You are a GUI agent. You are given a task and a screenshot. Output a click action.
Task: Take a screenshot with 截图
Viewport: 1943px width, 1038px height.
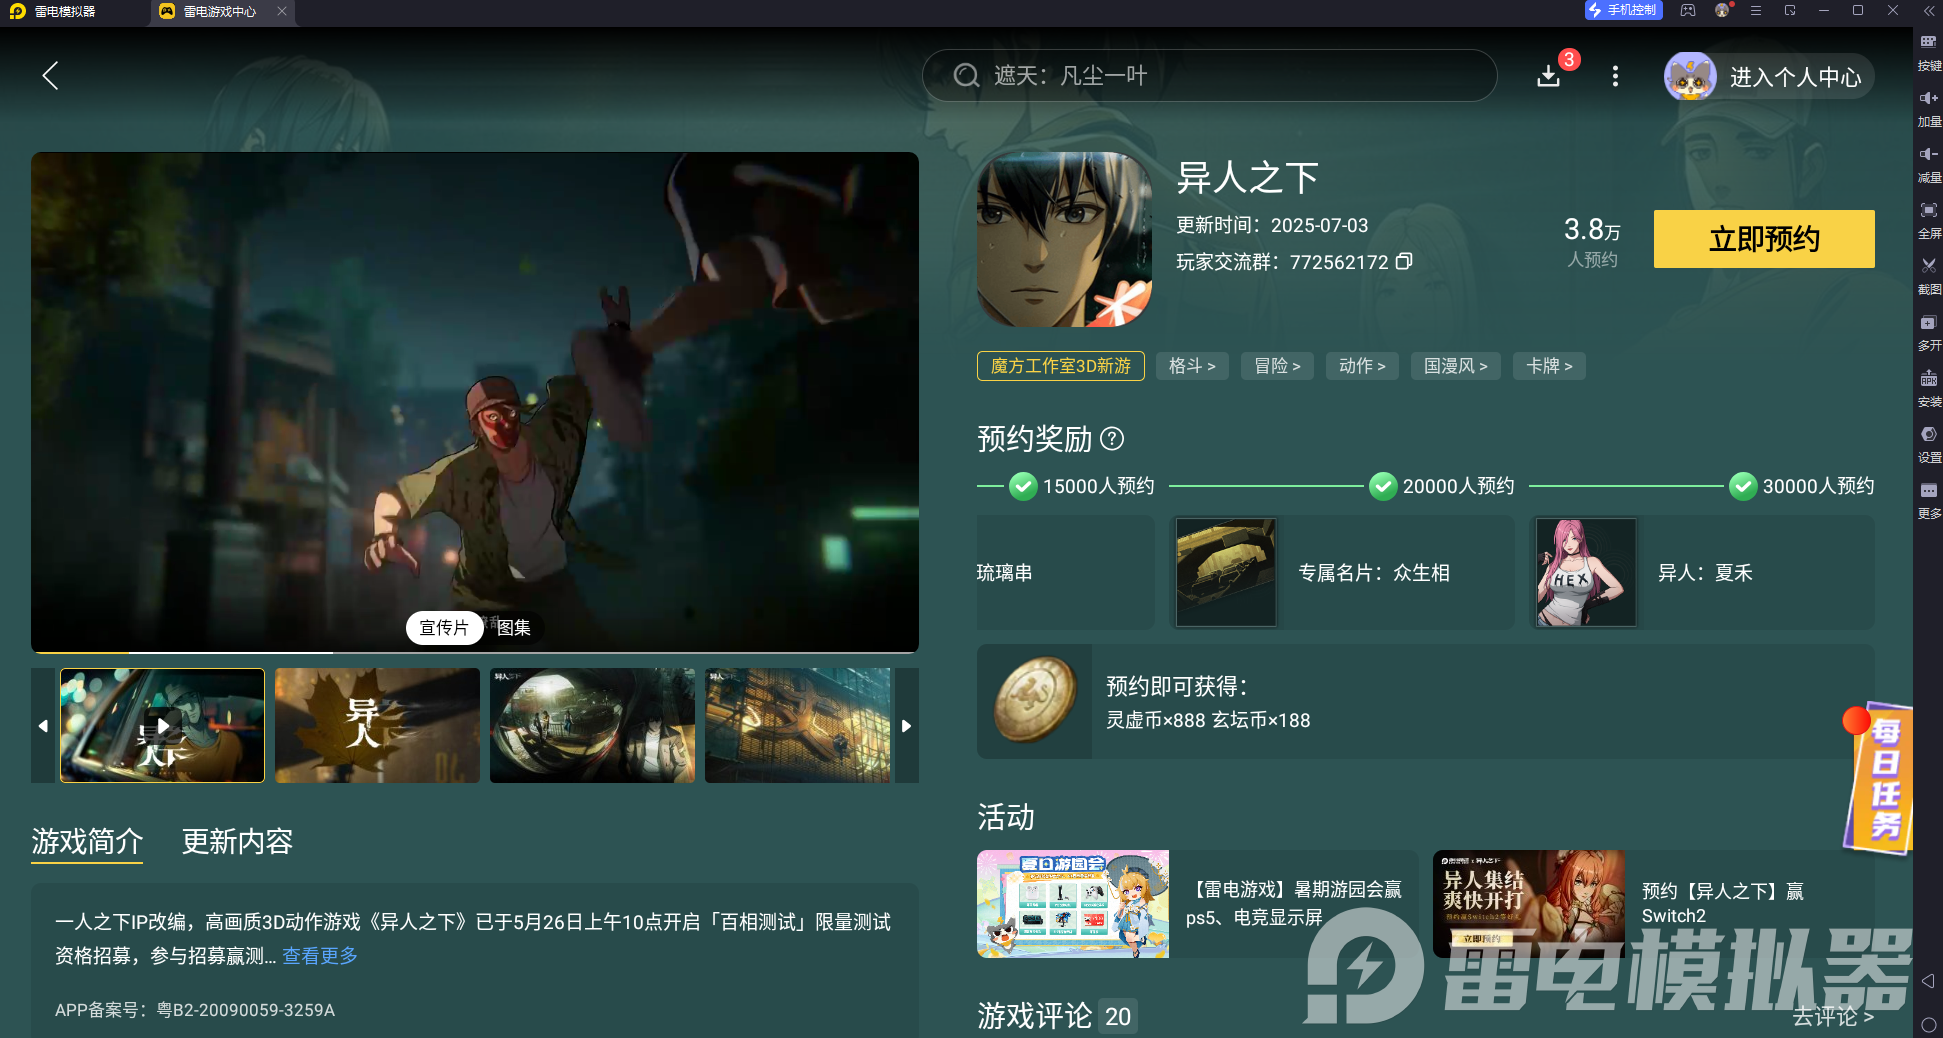click(1929, 276)
